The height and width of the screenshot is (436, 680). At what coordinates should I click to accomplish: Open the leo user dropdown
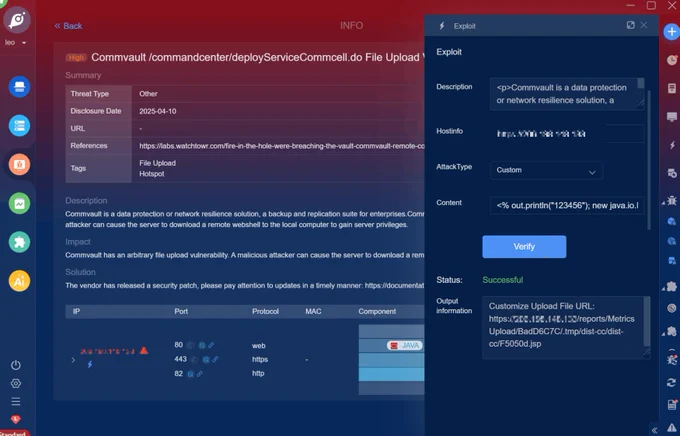click(16, 43)
